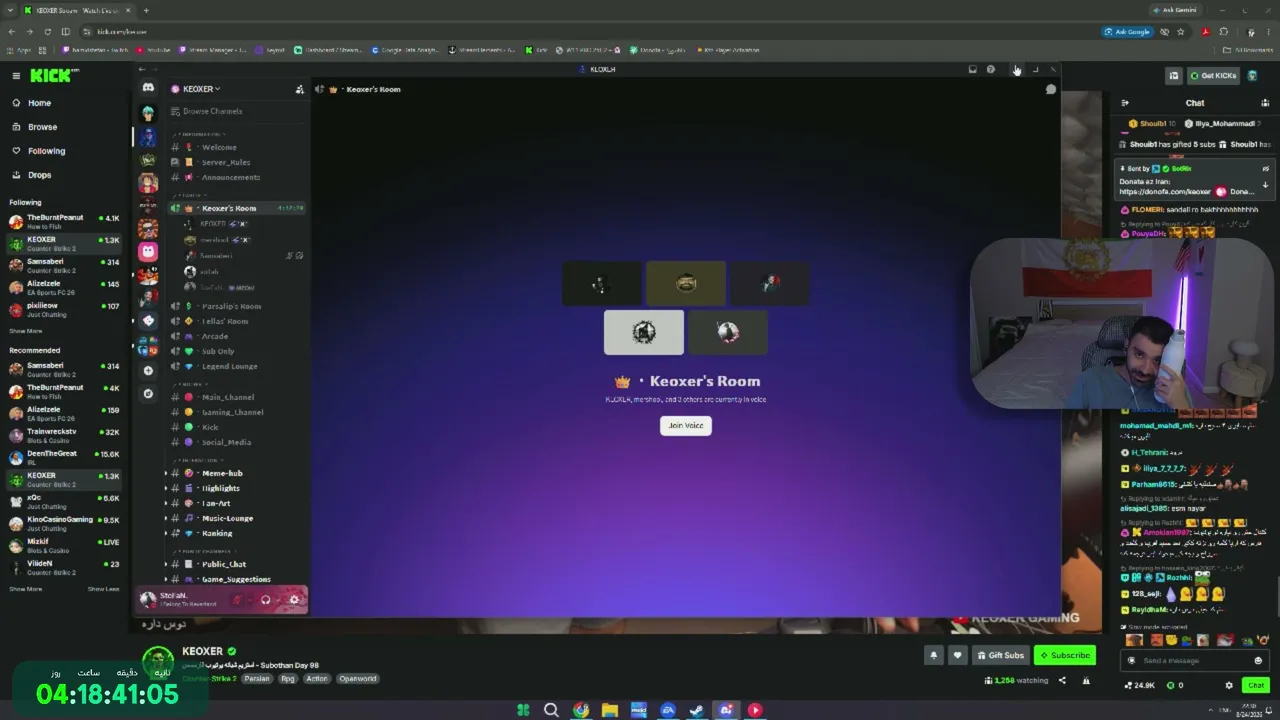Click Add a Server plus icon

click(x=148, y=371)
